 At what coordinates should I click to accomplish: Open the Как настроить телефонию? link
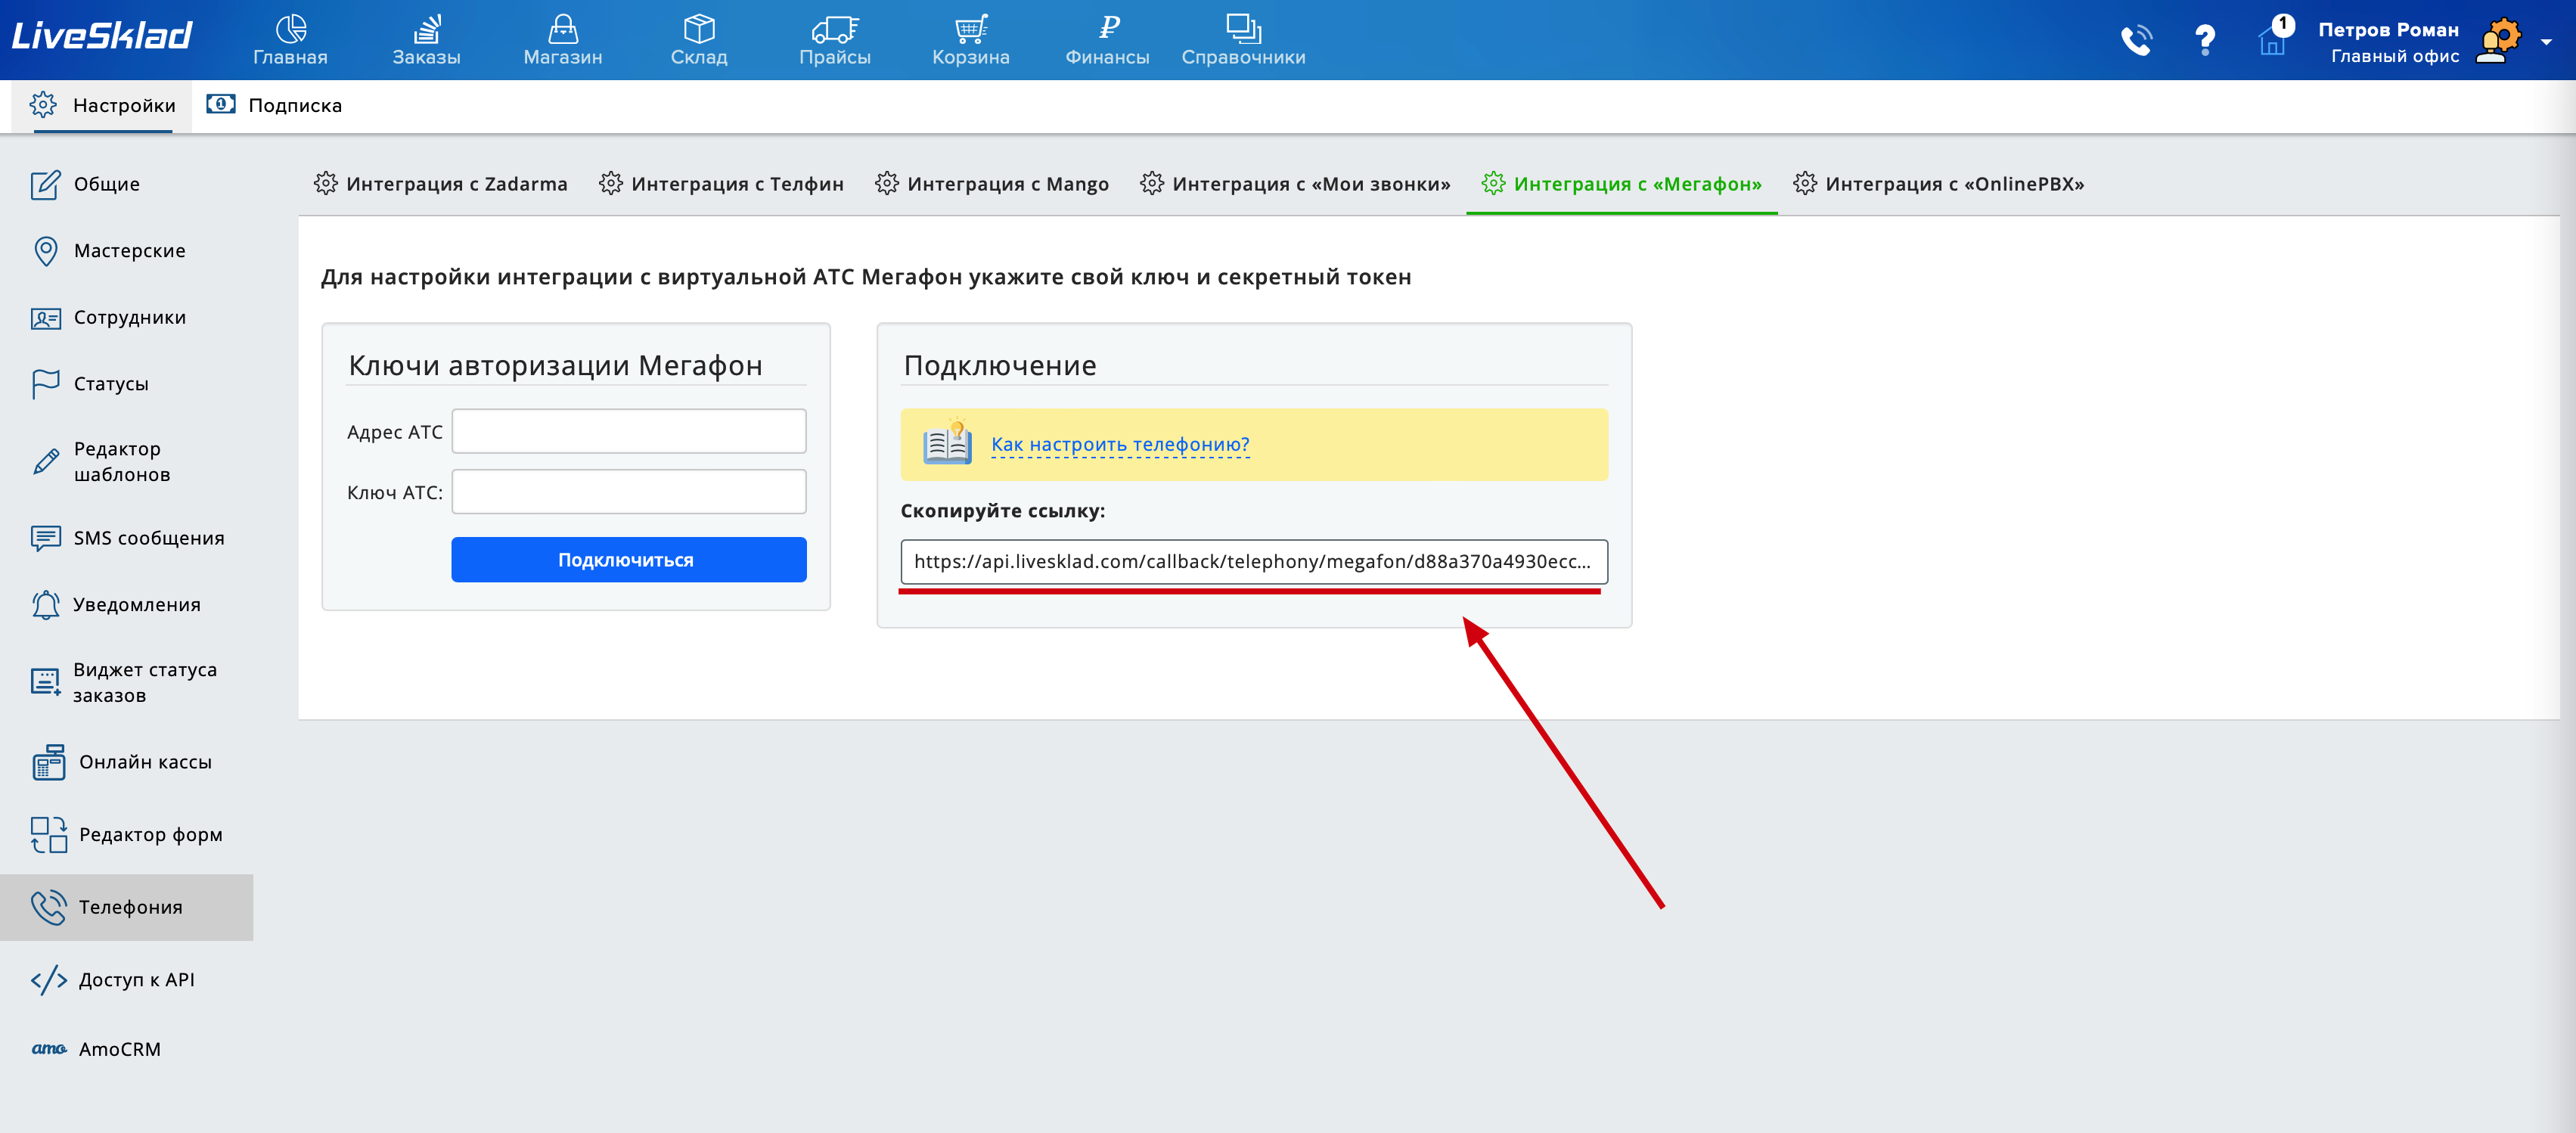[x=1120, y=445]
